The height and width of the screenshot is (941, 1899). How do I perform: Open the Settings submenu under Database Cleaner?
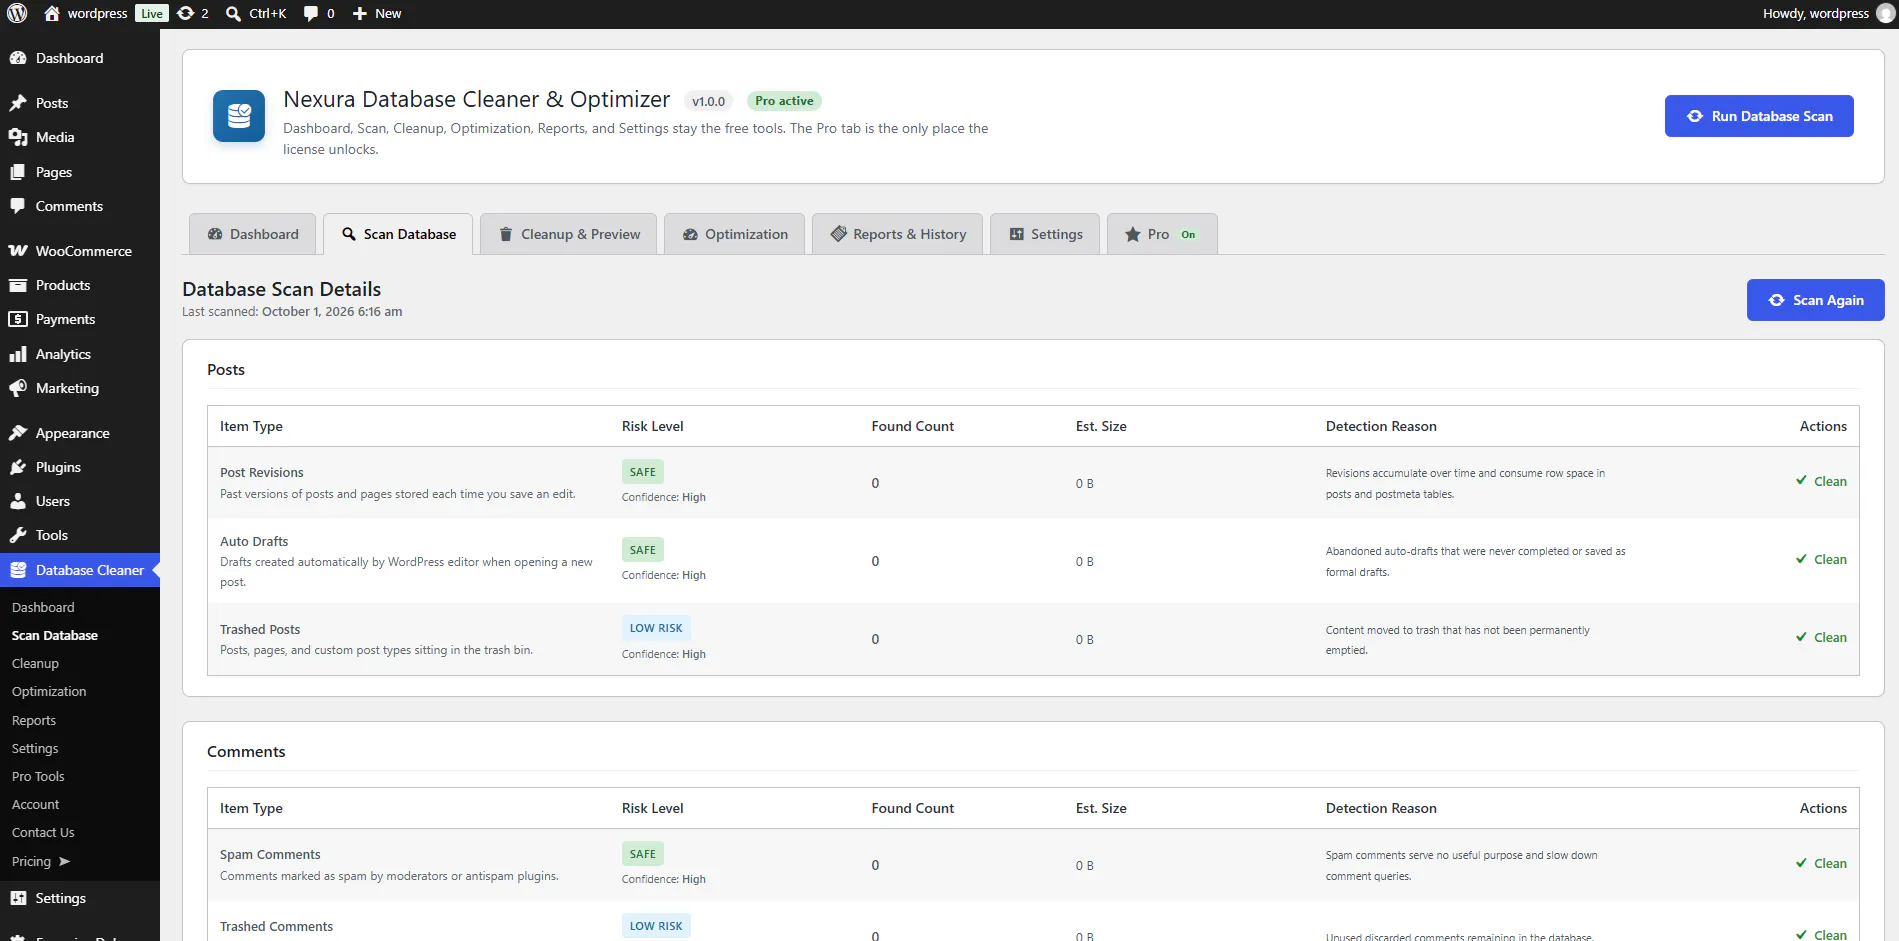[x=35, y=748]
